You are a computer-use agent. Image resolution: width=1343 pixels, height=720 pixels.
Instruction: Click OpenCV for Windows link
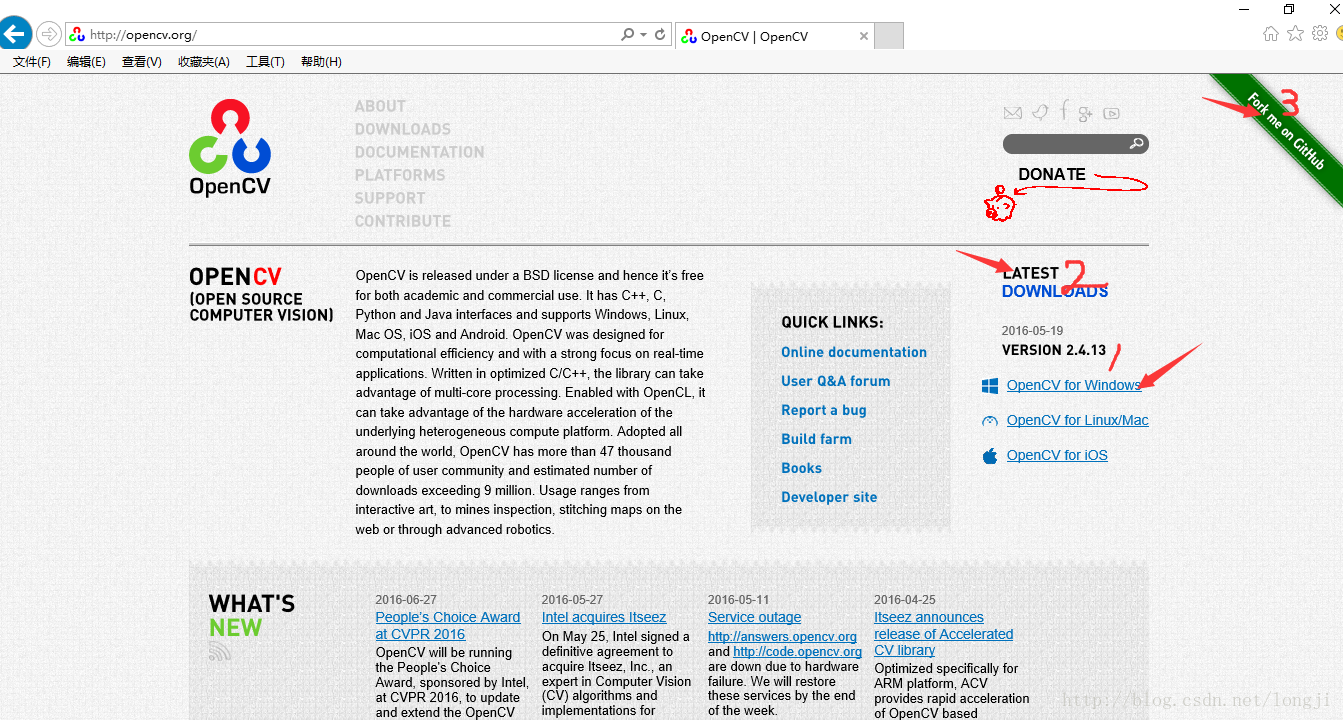tap(1074, 385)
